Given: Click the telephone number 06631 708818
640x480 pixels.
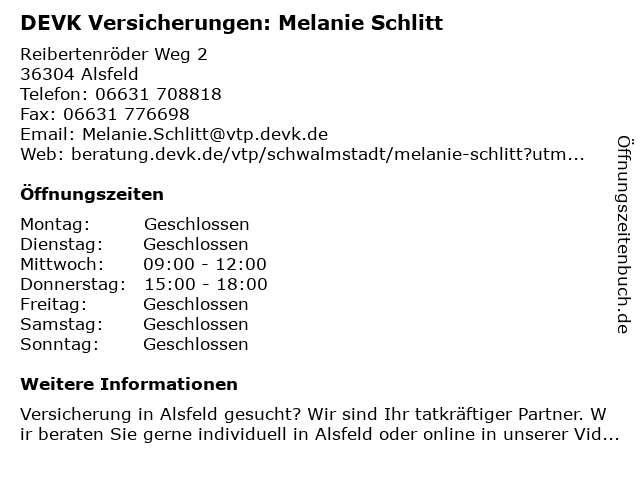Looking at the screenshot, I should pos(158,94).
